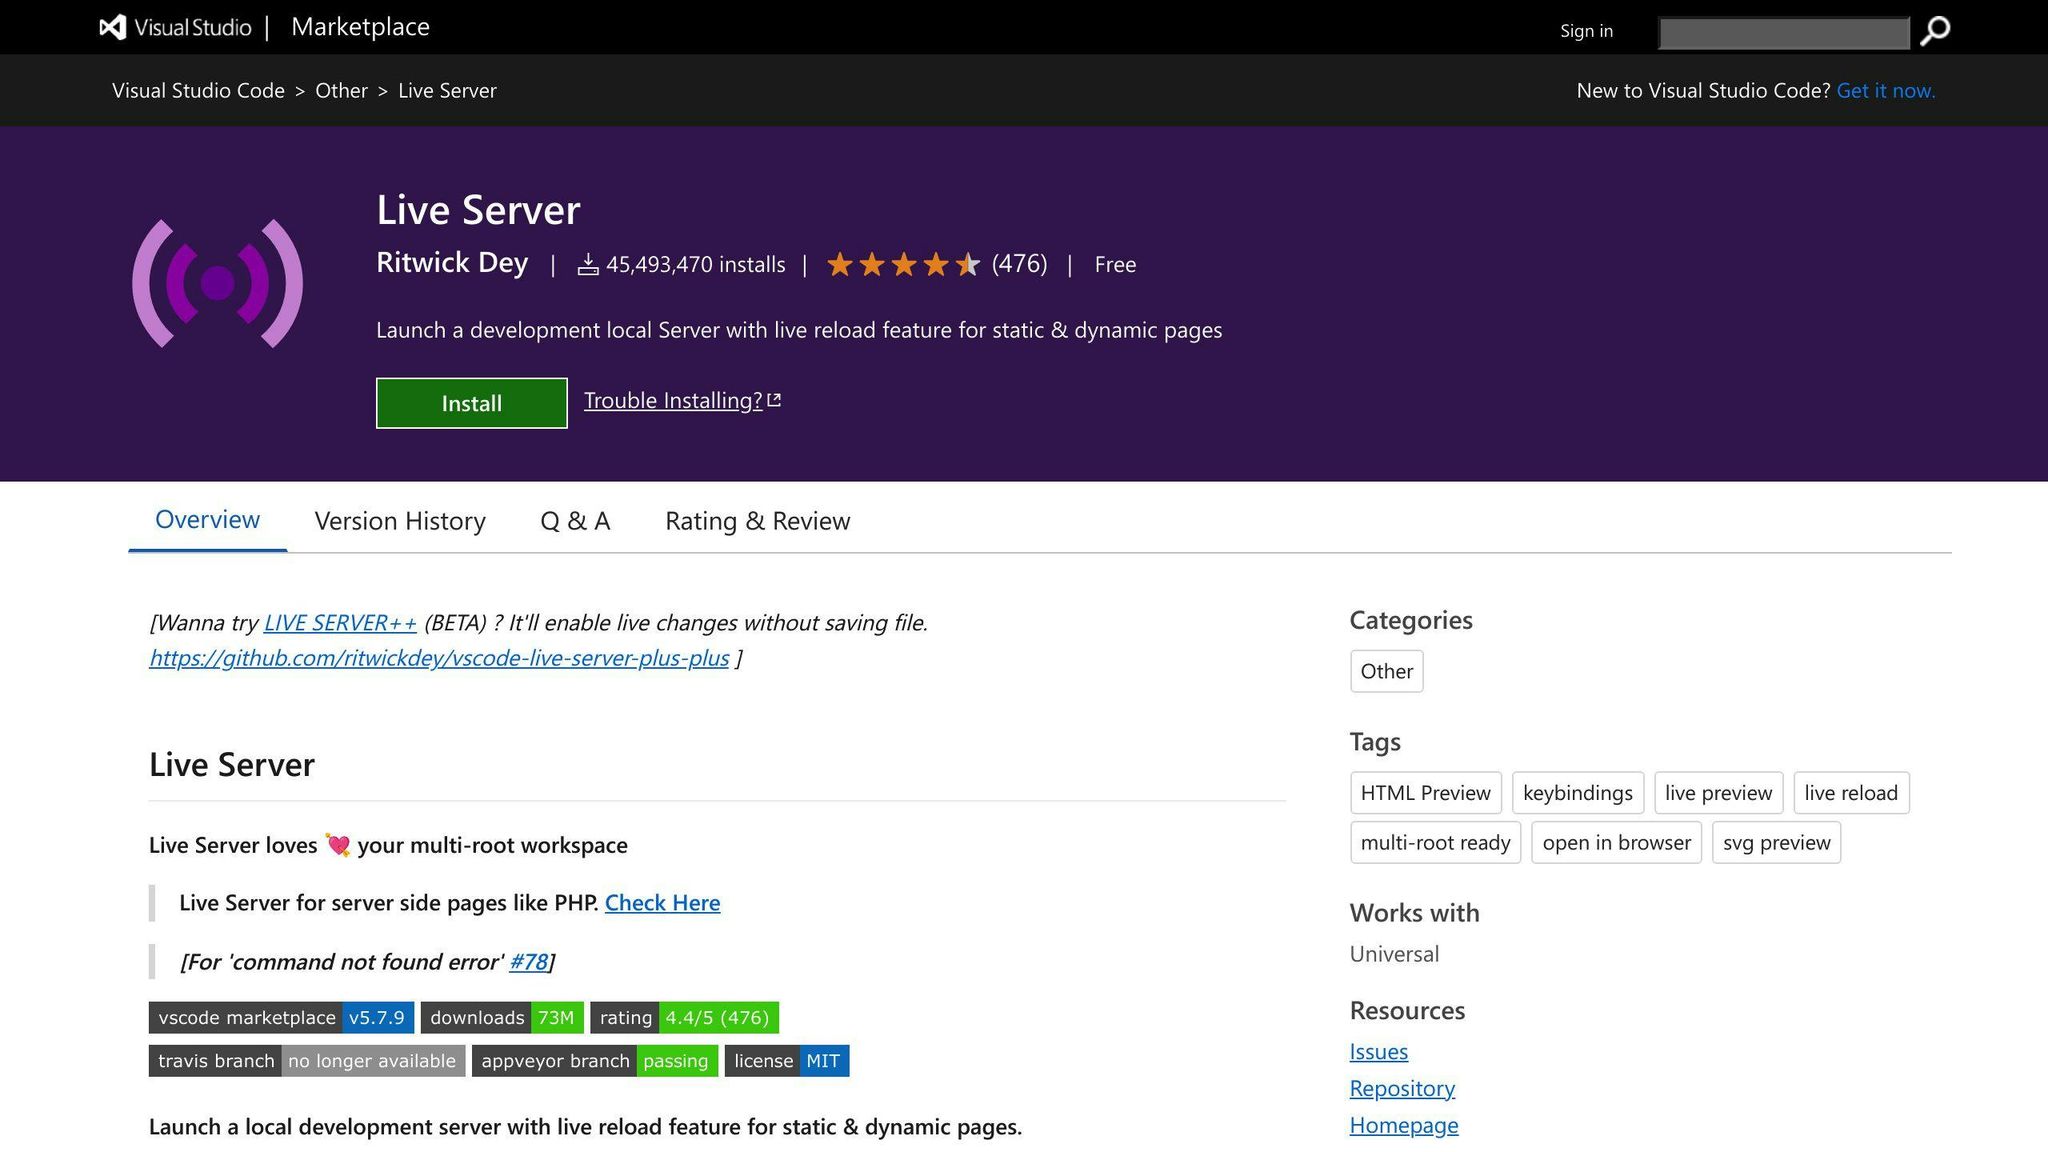Click inside the search input field
The width and height of the screenshot is (2048, 1152).
(x=1783, y=32)
